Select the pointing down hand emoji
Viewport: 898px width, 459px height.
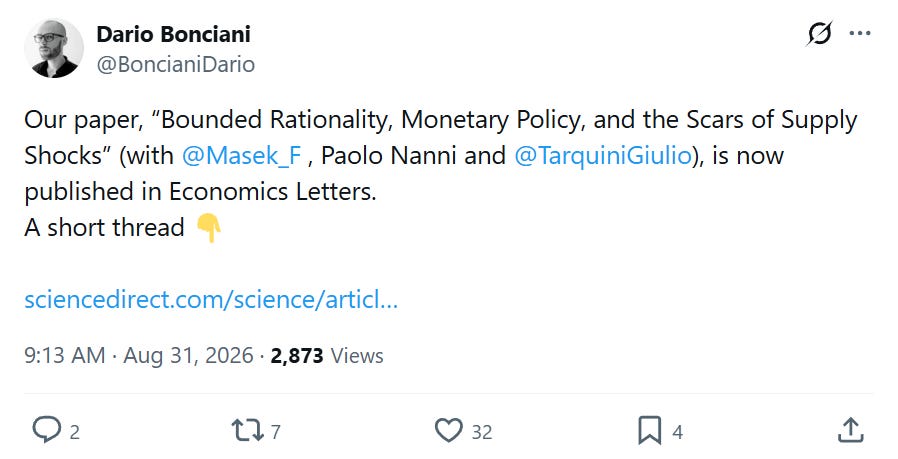pos(209,228)
